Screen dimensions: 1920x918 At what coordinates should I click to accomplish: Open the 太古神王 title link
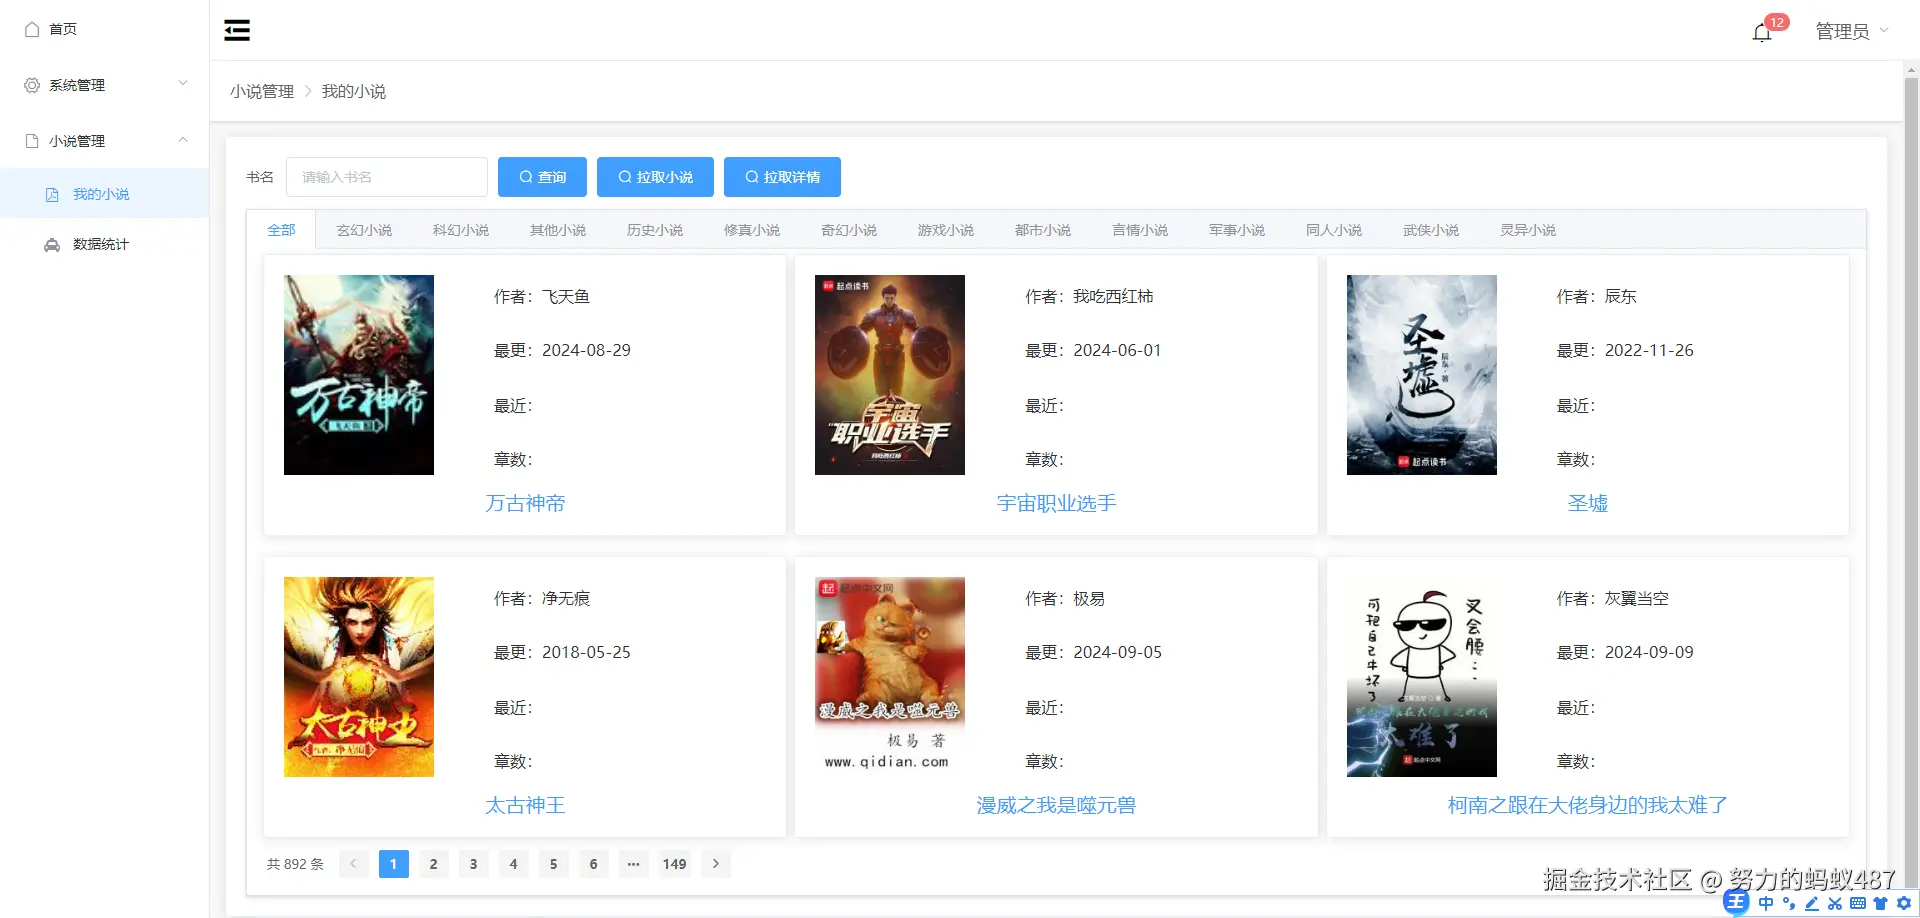click(x=525, y=805)
